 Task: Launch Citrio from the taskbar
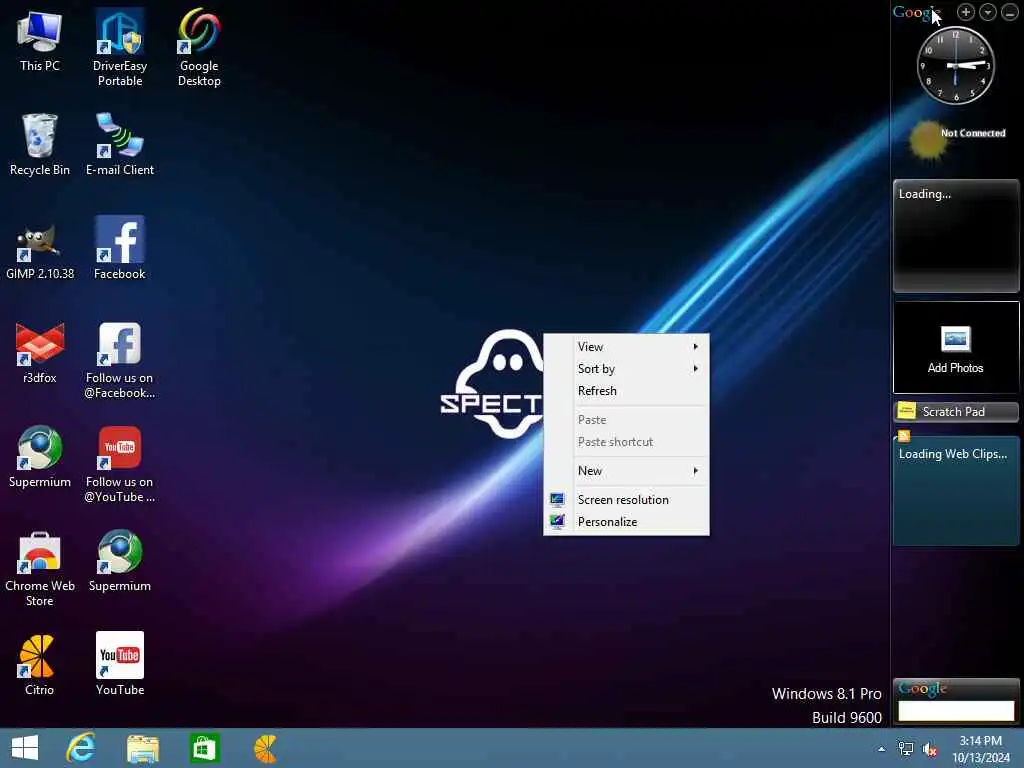coord(265,748)
